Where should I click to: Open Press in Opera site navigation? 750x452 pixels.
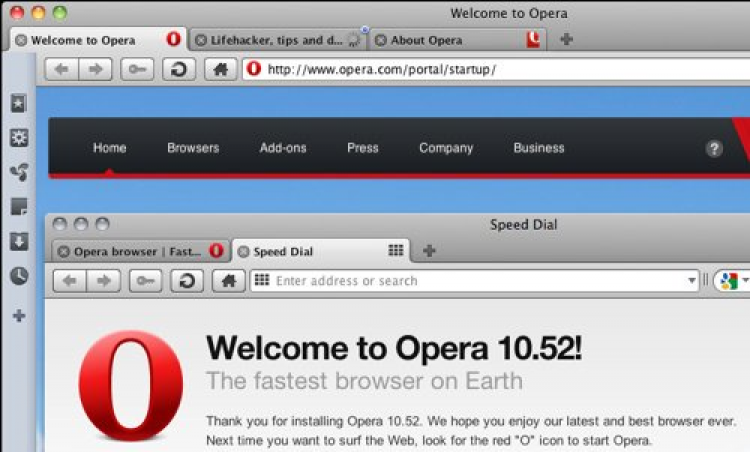tap(363, 148)
